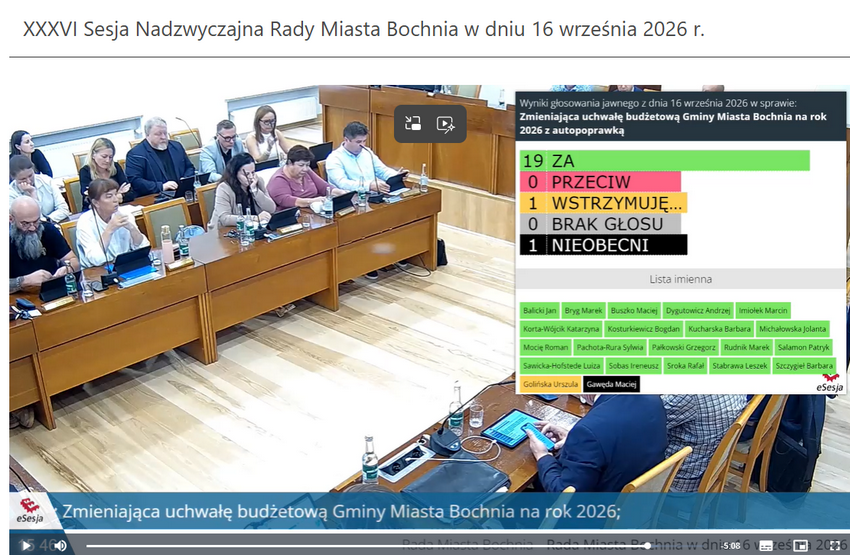Click the 1 NIEOBECNI black bar
The image size is (850, 555).
click(x=603, y=245)
